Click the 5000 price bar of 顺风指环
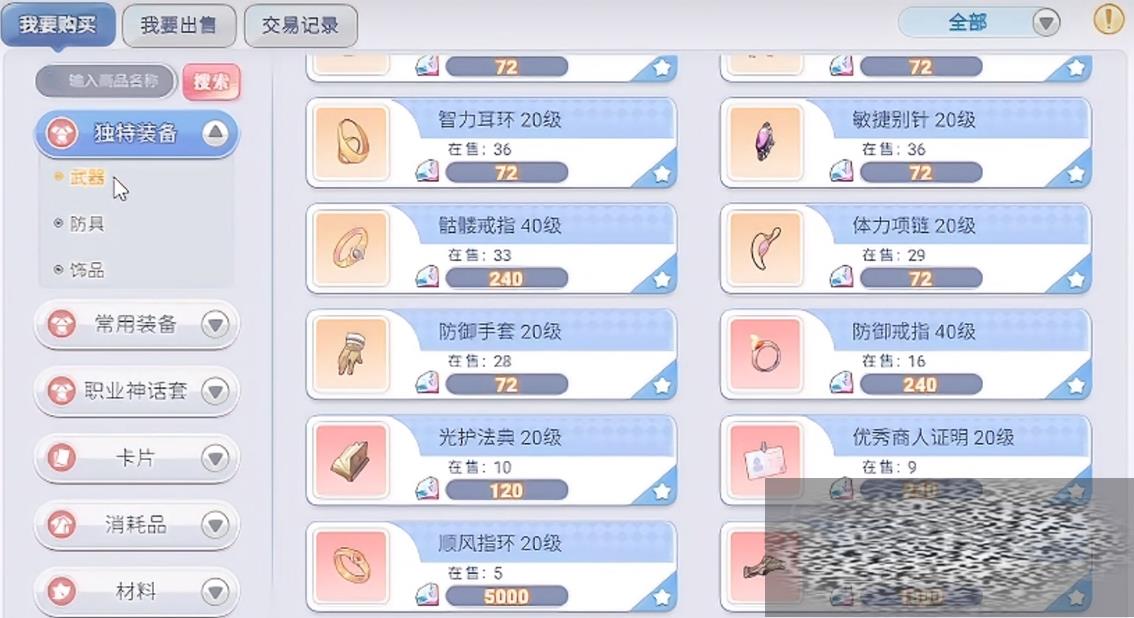 point(506,596)
